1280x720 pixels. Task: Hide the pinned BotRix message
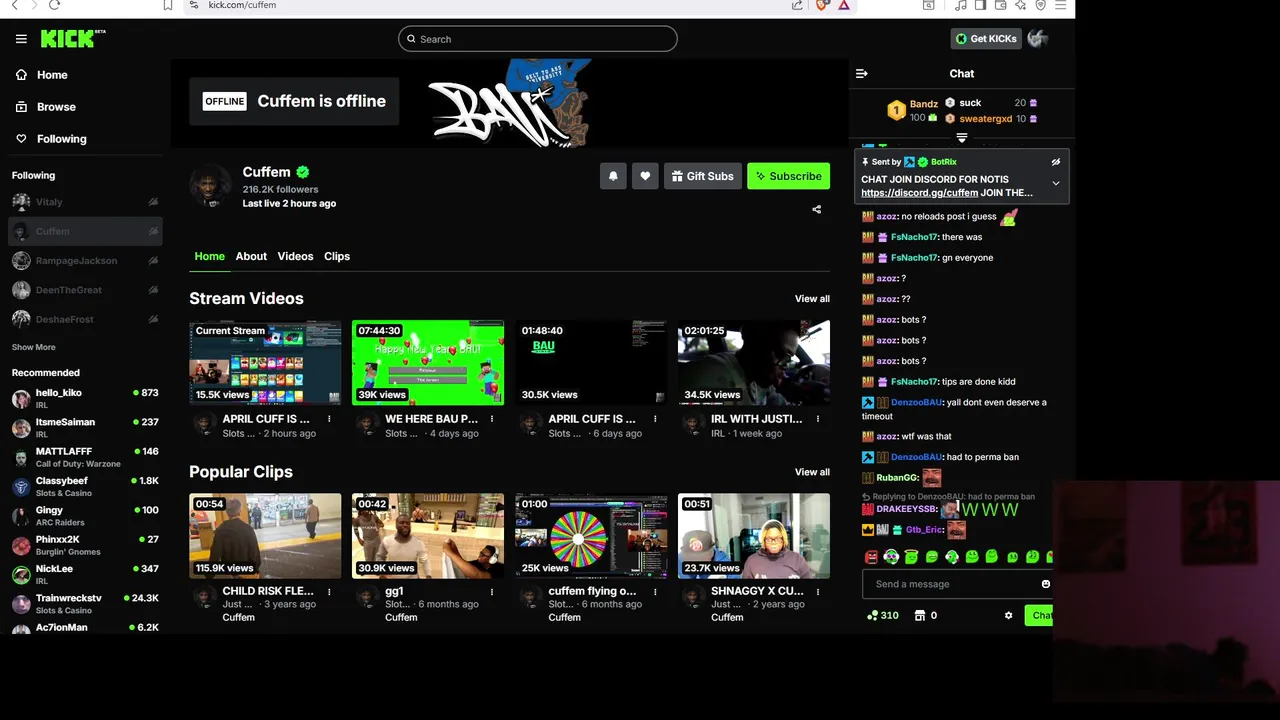click(x=1055, y=162)
